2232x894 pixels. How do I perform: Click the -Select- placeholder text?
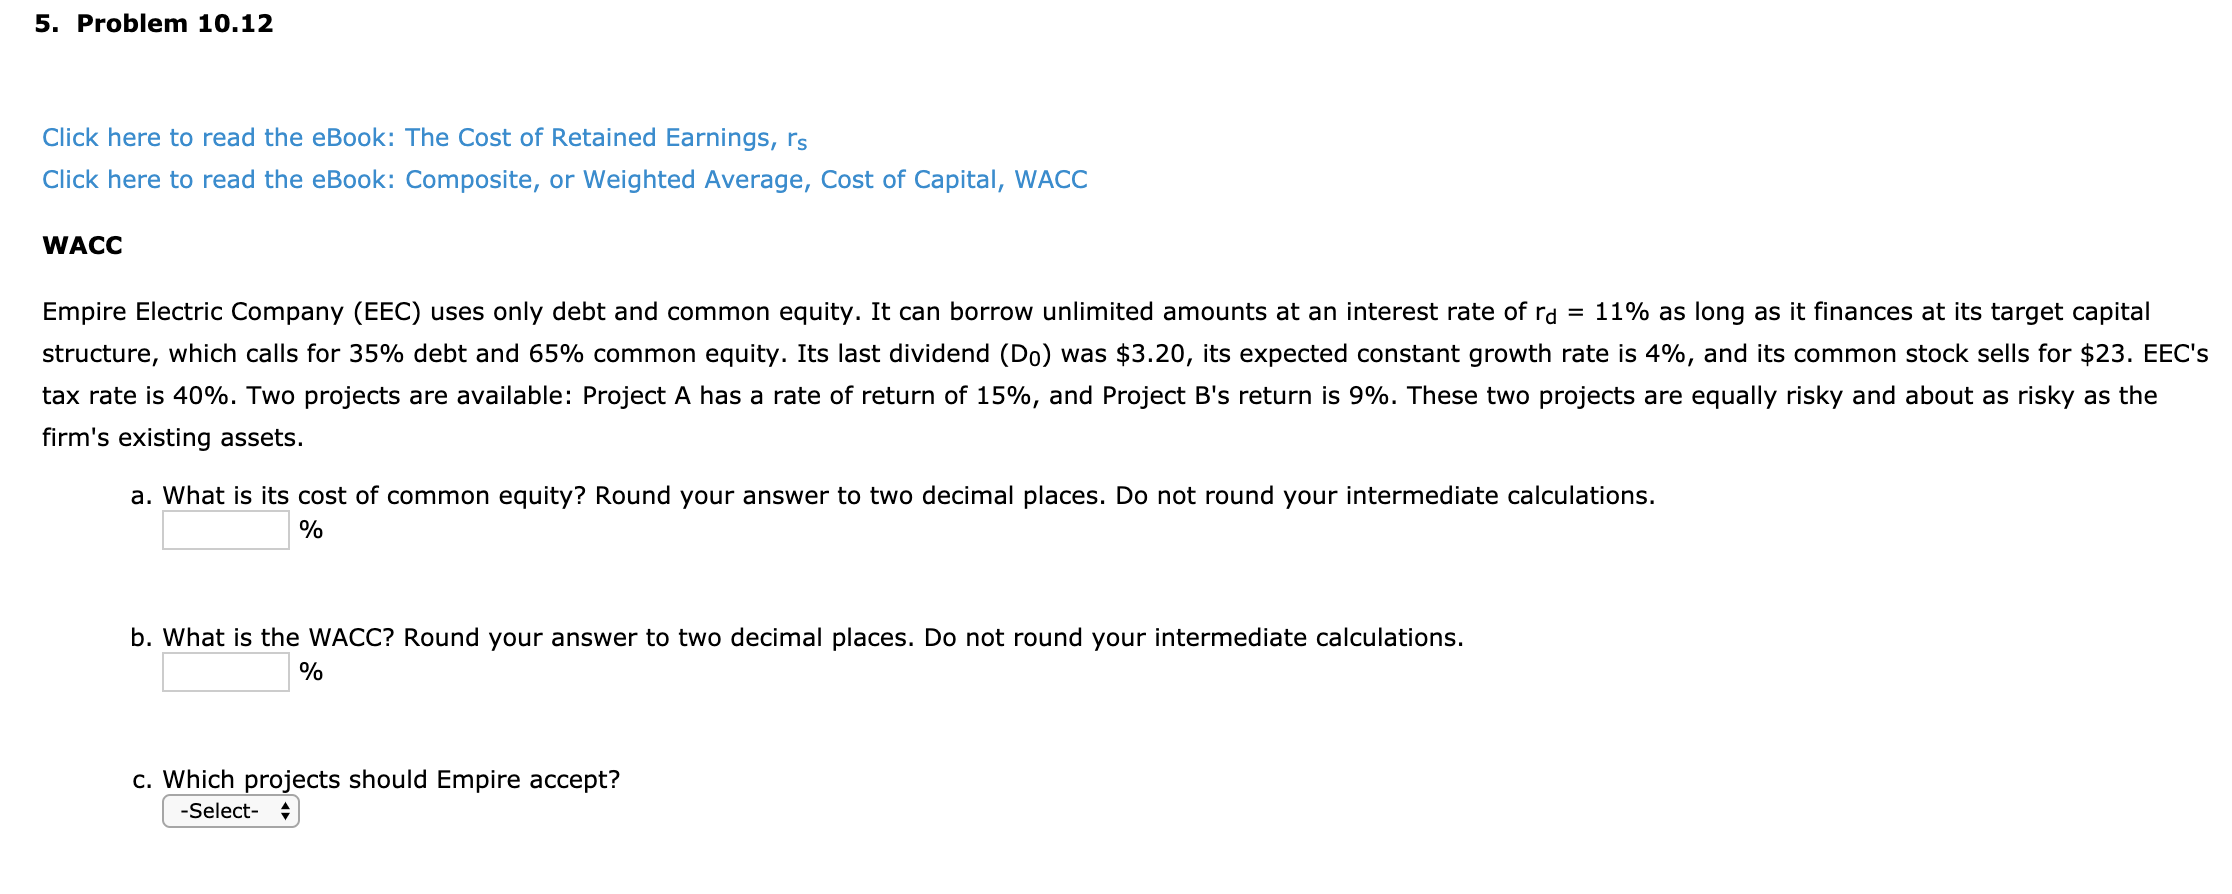tap(218, 811)
